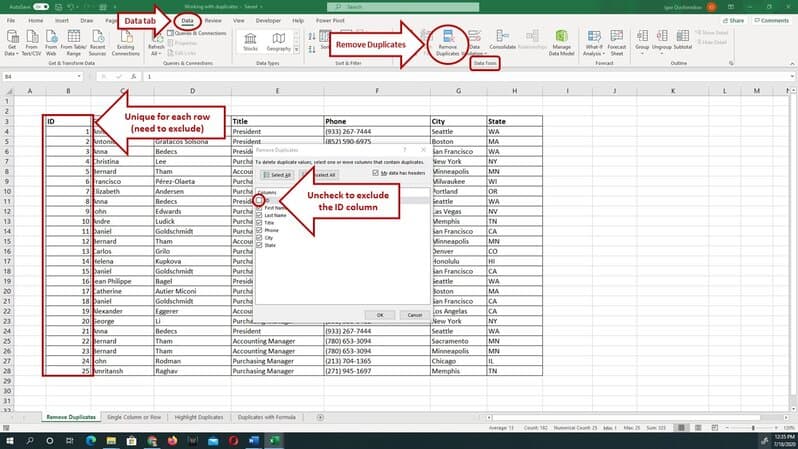Open the Word app in taskbar
The height and width of the screenshot is (449, 798).
(x=254, y=440)
